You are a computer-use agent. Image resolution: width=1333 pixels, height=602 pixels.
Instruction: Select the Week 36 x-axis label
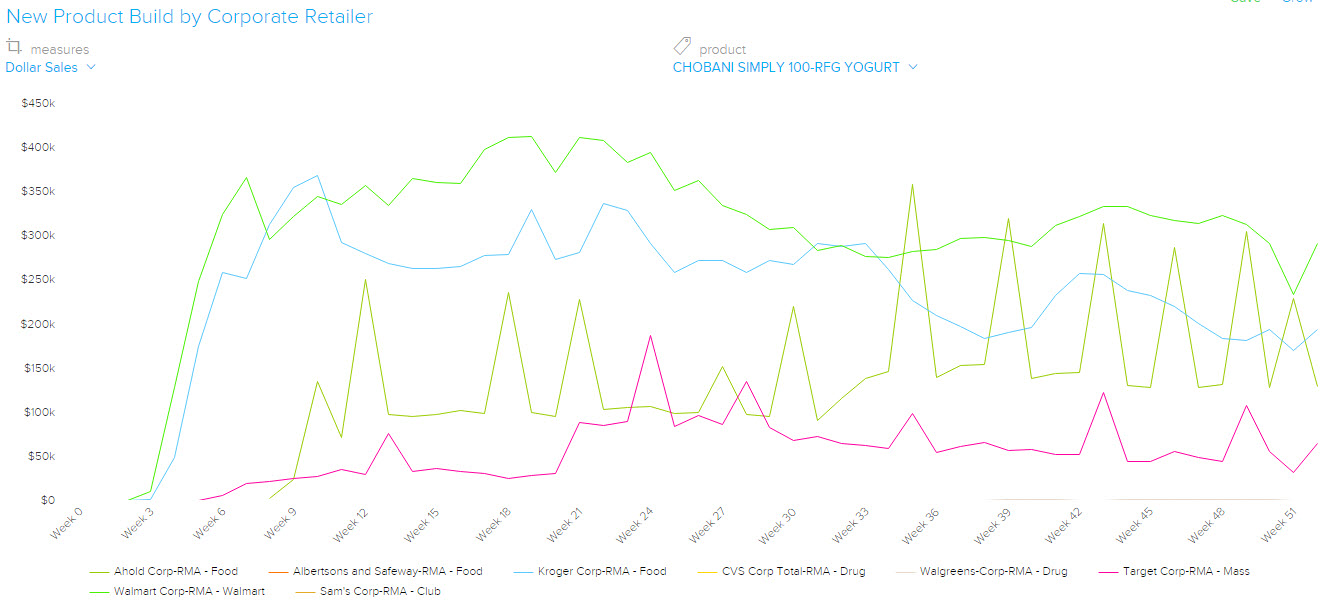920,524
